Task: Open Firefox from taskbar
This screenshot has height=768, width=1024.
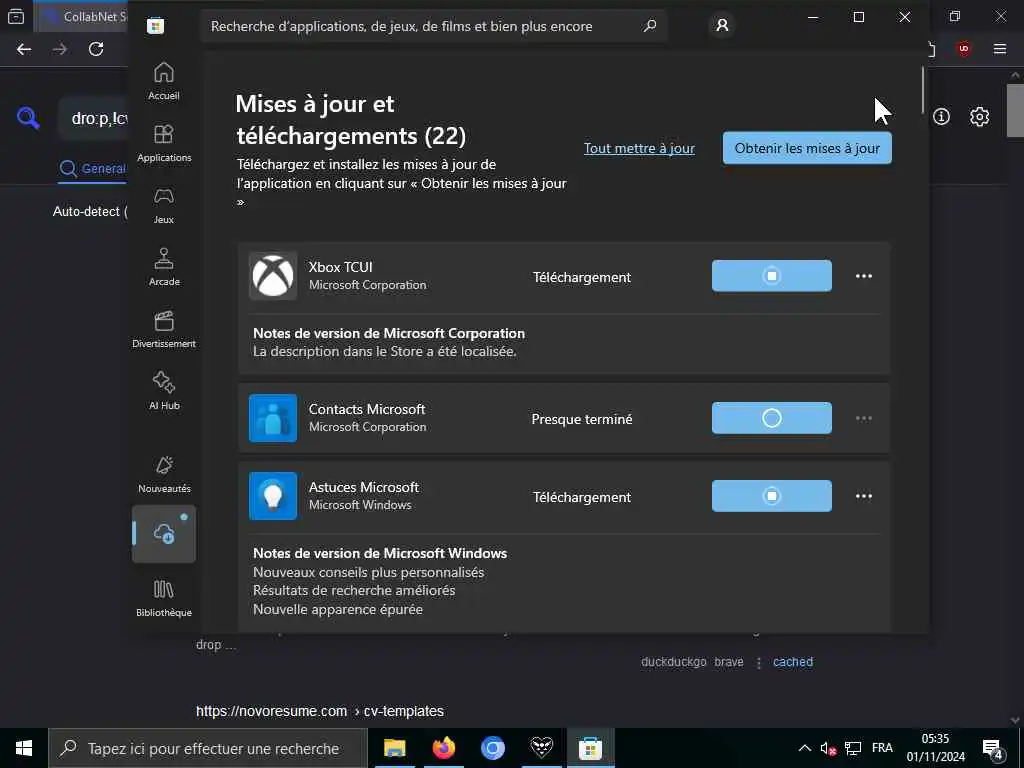Action: [x=443, y=748]
